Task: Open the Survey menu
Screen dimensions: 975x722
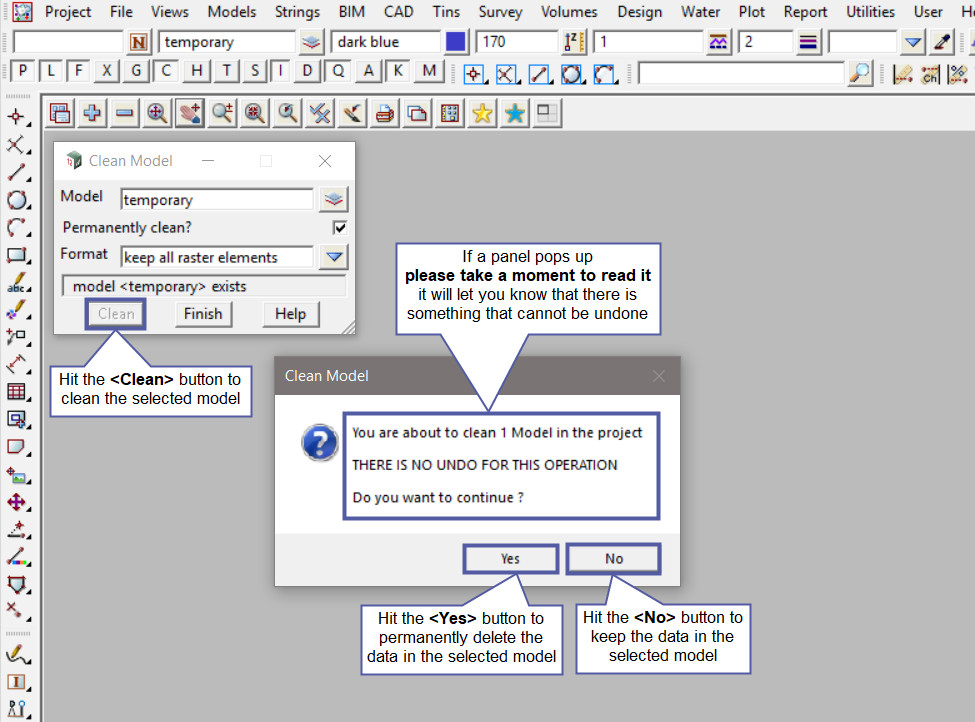Action: pos(500,12)
